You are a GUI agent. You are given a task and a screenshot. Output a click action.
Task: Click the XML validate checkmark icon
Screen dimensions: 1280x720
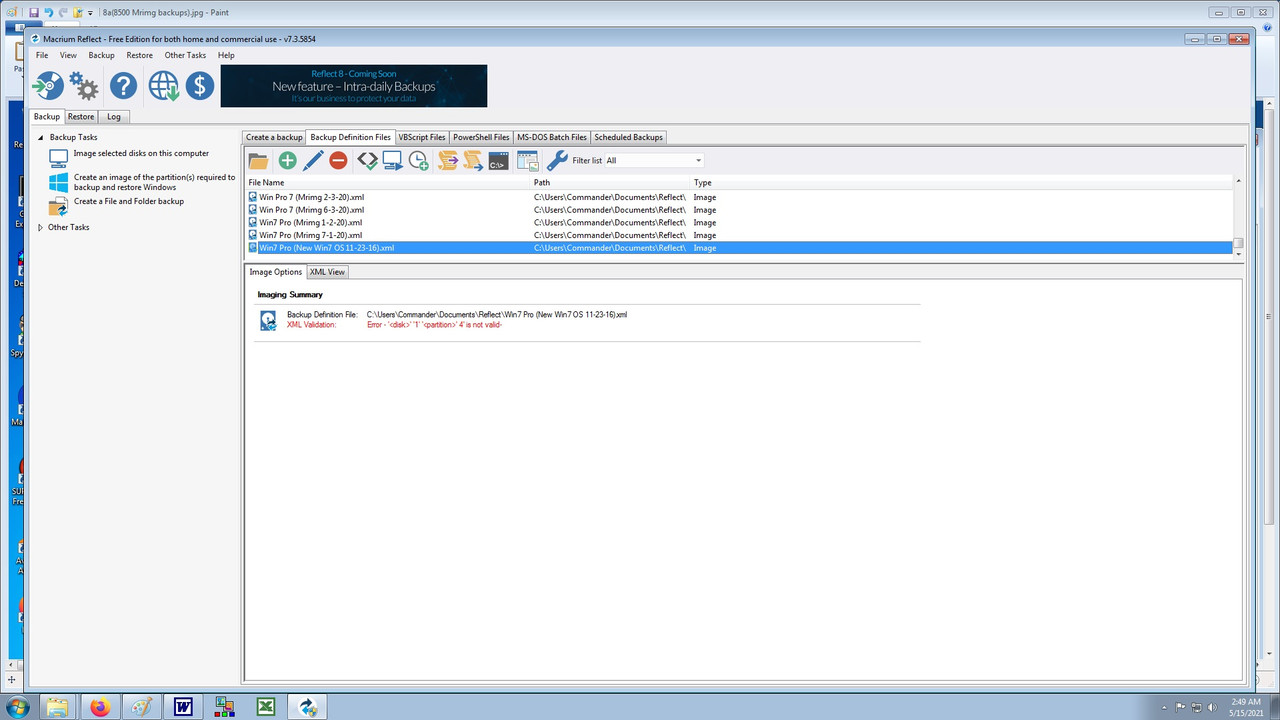click(367, 160)
